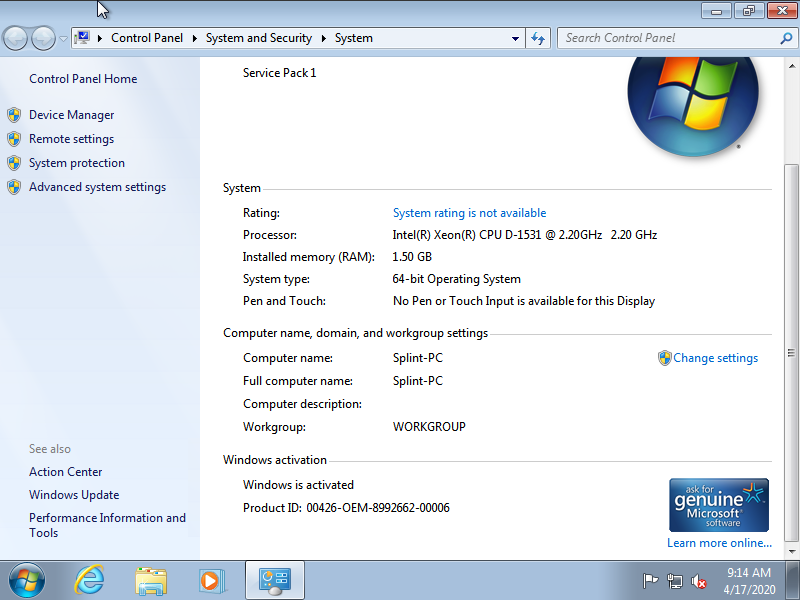Click the shield icon beside Remote settings

coord(14,139)
